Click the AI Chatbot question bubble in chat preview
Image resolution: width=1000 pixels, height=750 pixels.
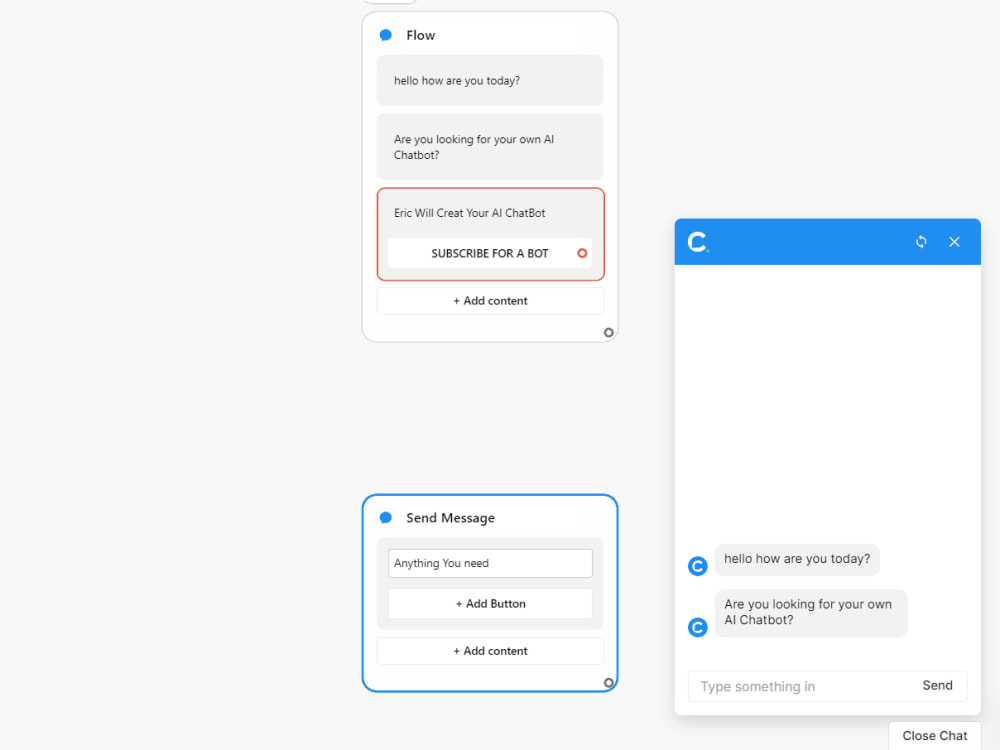tap(810, 612)
